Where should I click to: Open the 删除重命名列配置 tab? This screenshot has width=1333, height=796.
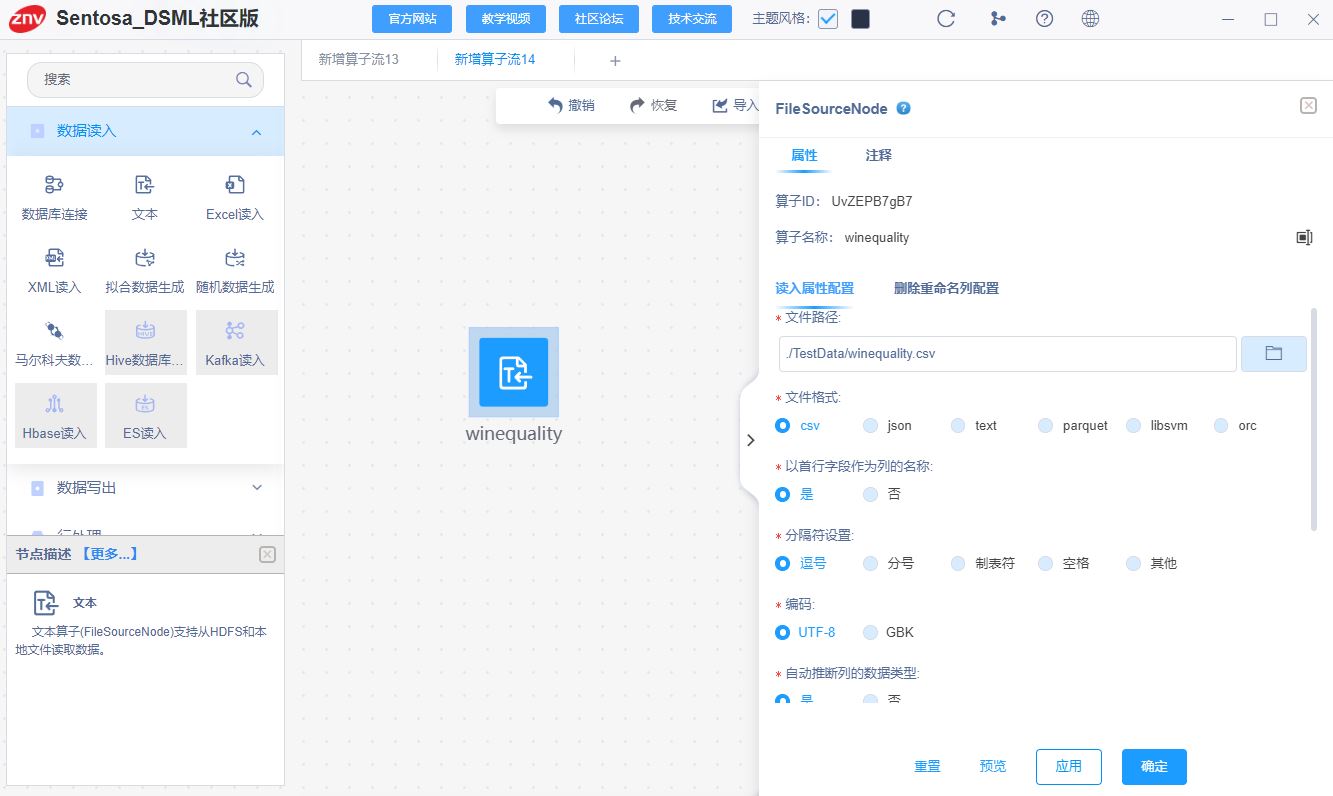click(946, 288)
